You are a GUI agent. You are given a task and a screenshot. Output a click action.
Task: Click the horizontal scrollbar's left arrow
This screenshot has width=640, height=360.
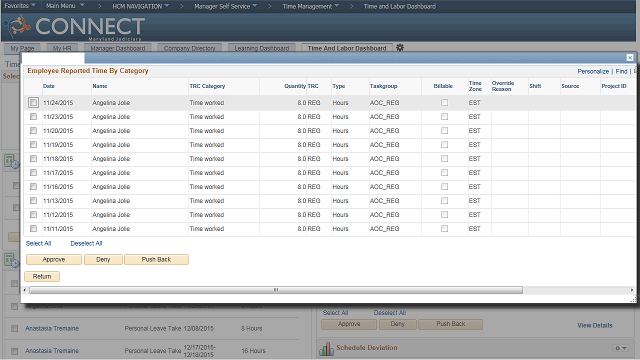[25, 290]
